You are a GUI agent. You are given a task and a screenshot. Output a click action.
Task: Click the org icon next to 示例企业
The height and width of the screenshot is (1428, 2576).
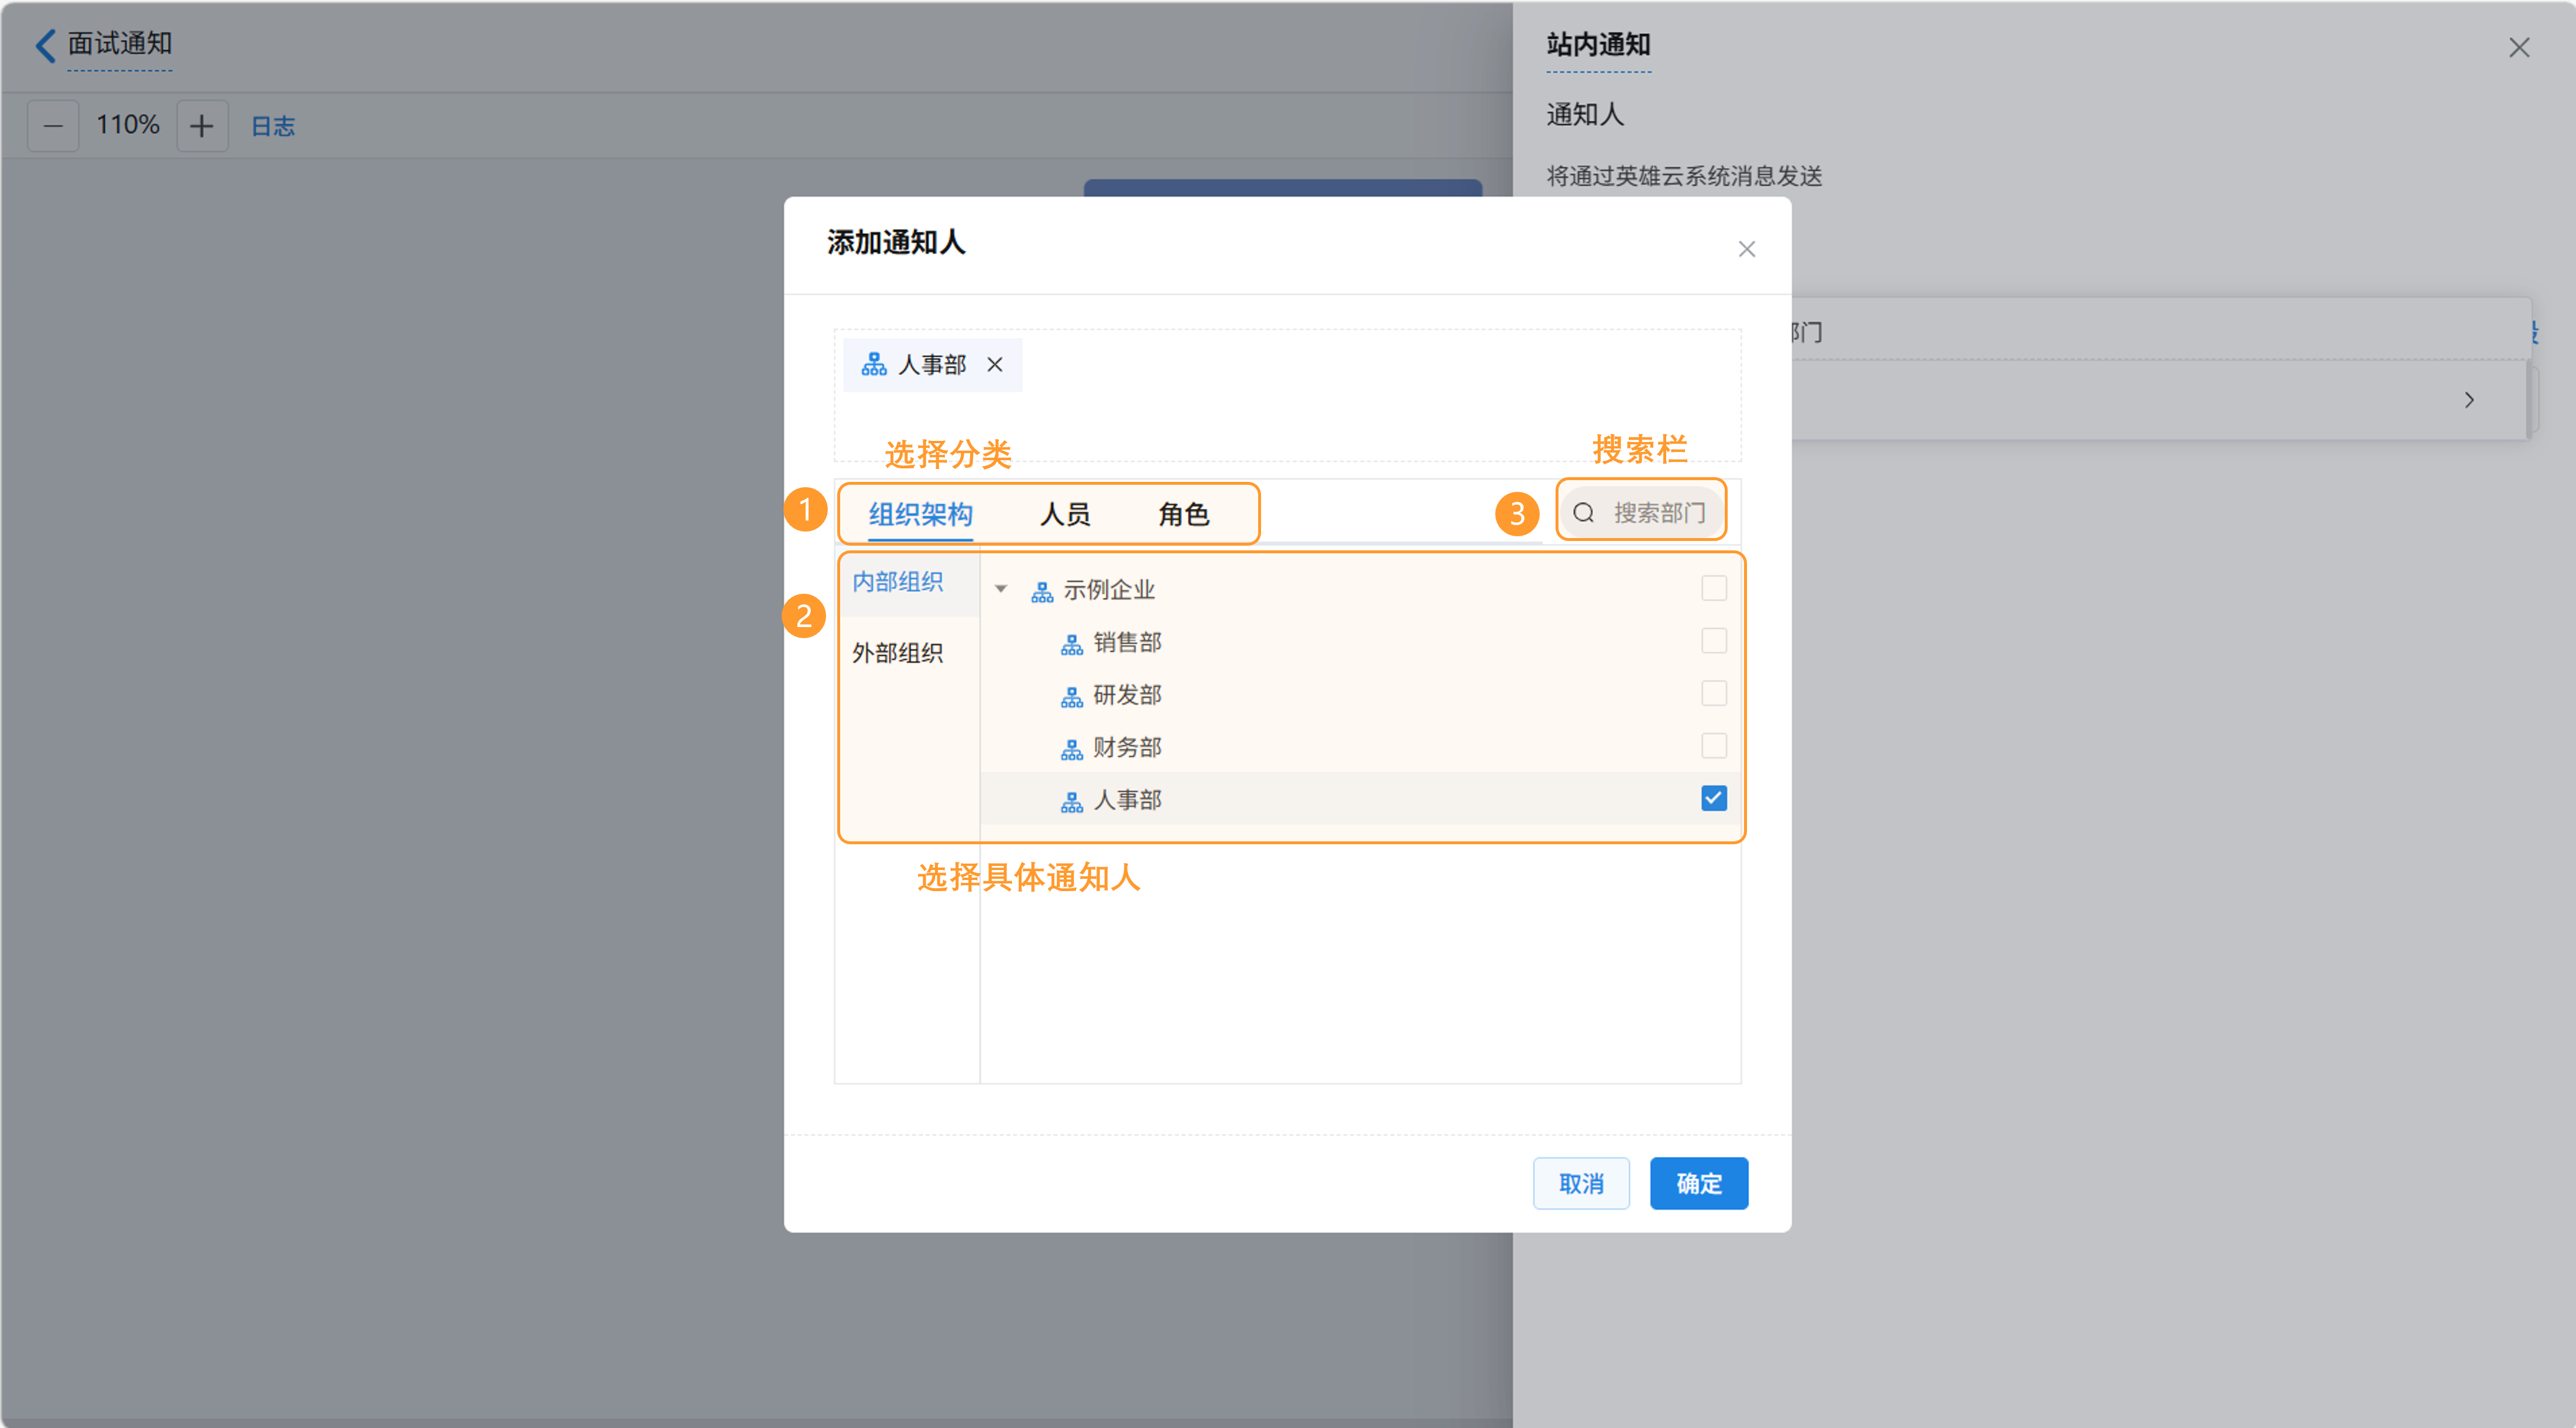tap(1042, 591)
